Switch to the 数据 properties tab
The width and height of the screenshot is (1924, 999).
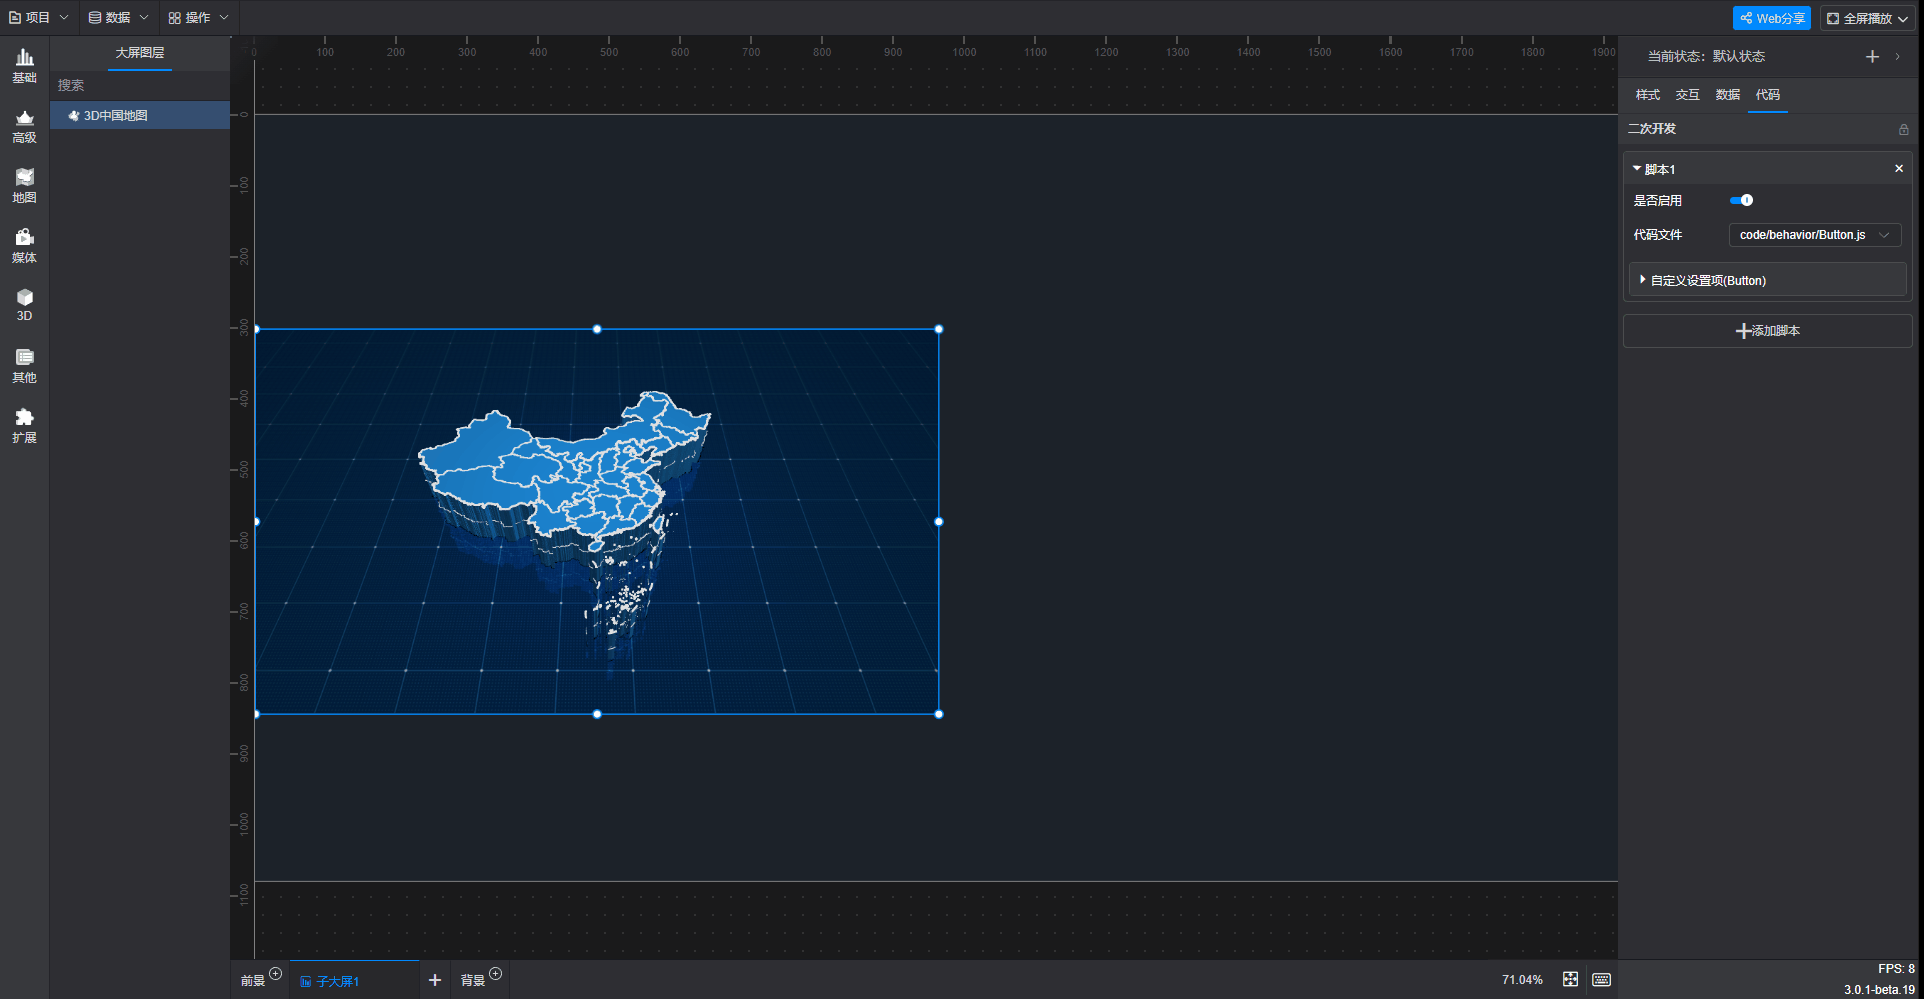(x=1727, y=95)
